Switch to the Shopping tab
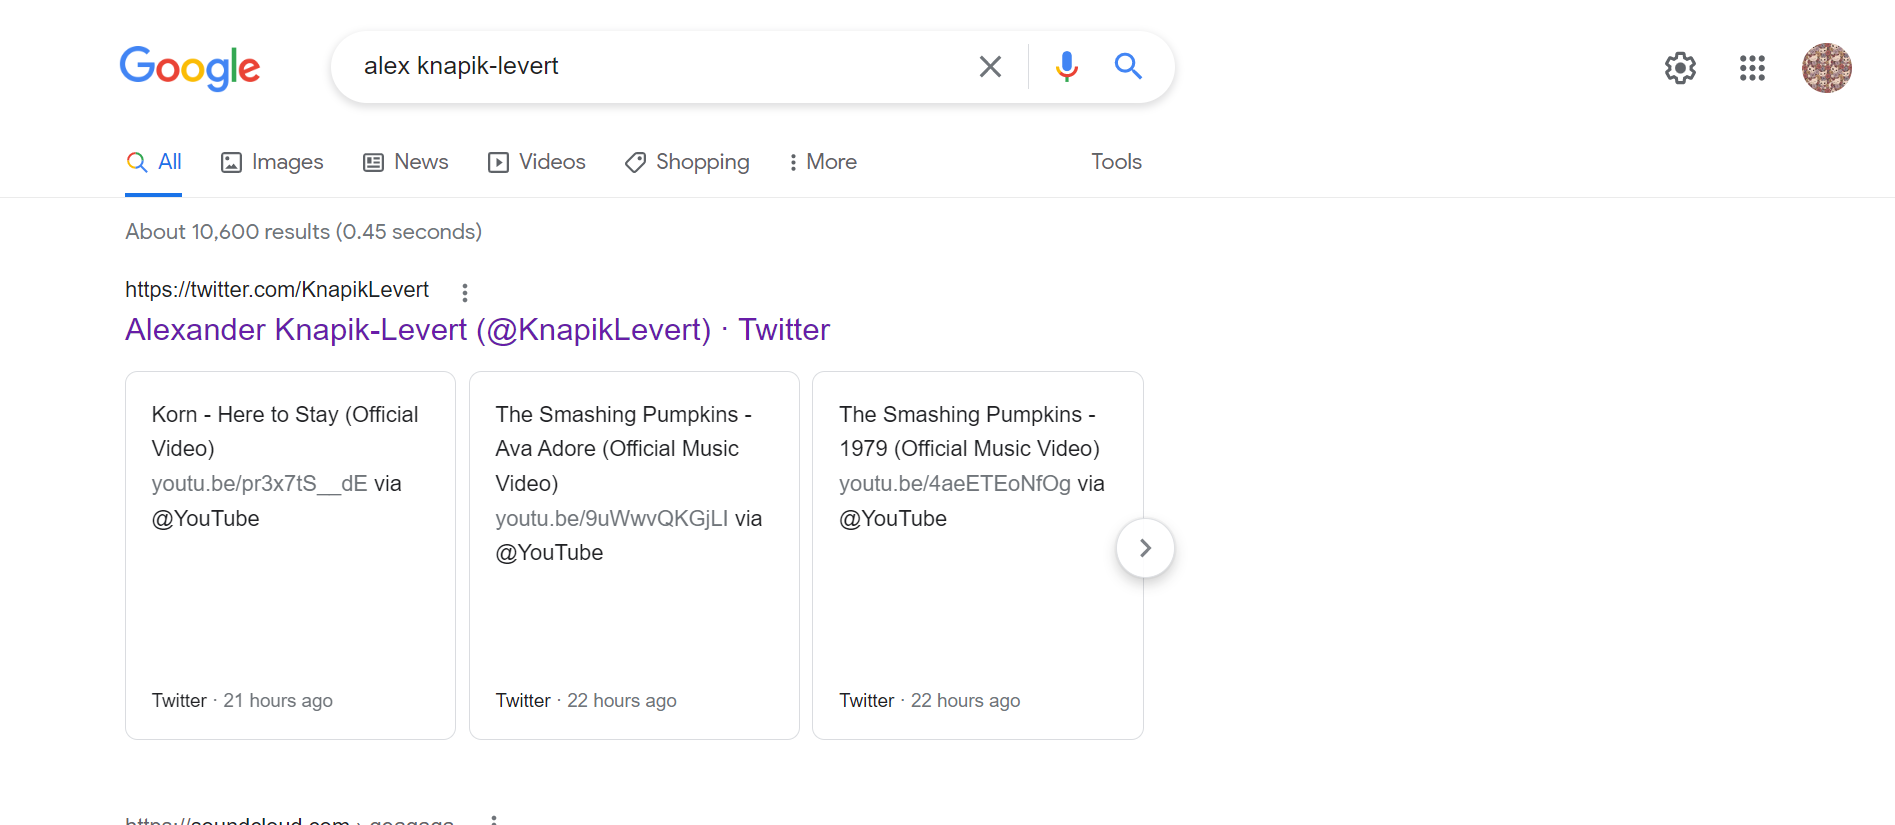 tap(687, 162)
